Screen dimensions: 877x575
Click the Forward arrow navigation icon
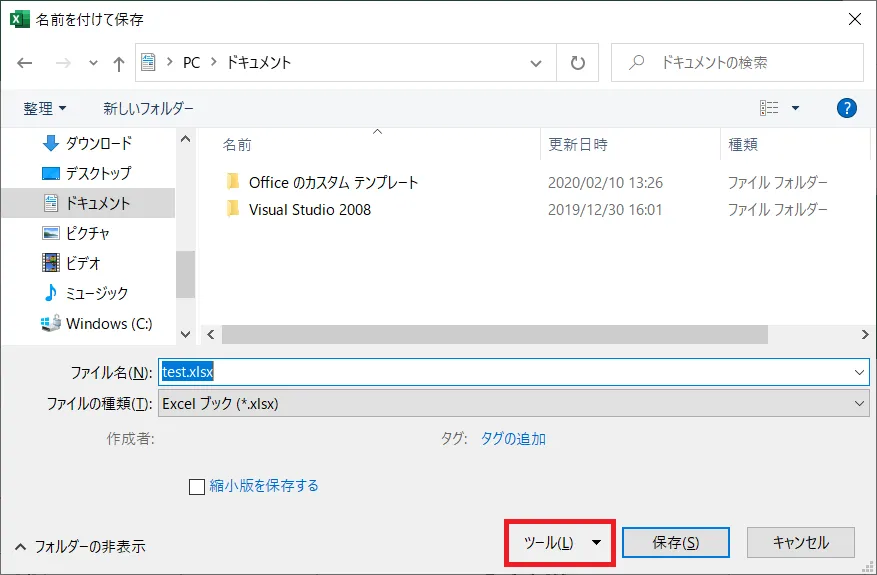click(63, 63)
